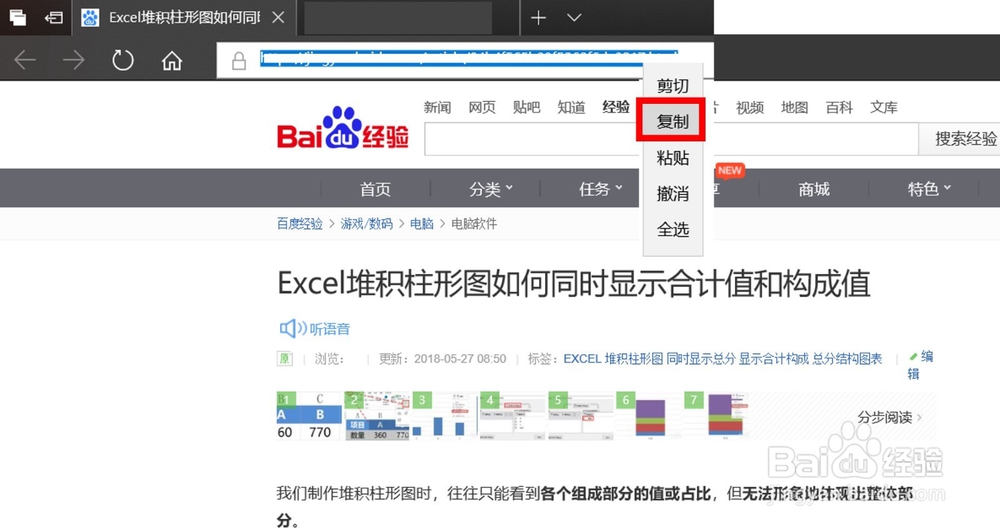The image size is (1000, 528).
Task: Open the 新闻 link
Action: [x=438, y=107]
